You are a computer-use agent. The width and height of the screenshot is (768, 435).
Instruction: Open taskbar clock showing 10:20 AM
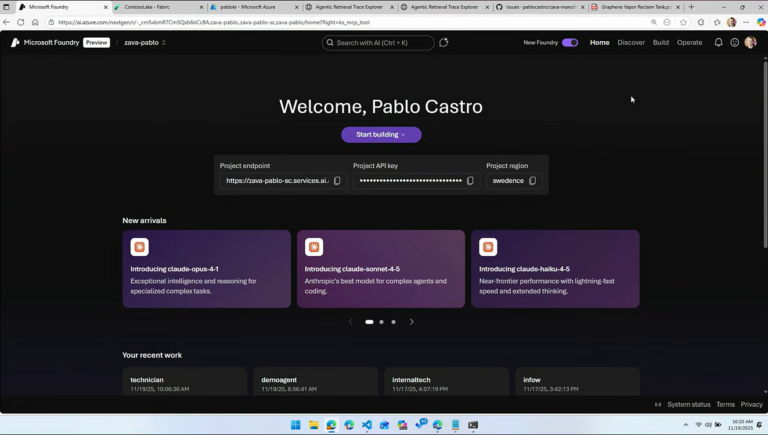740,425
